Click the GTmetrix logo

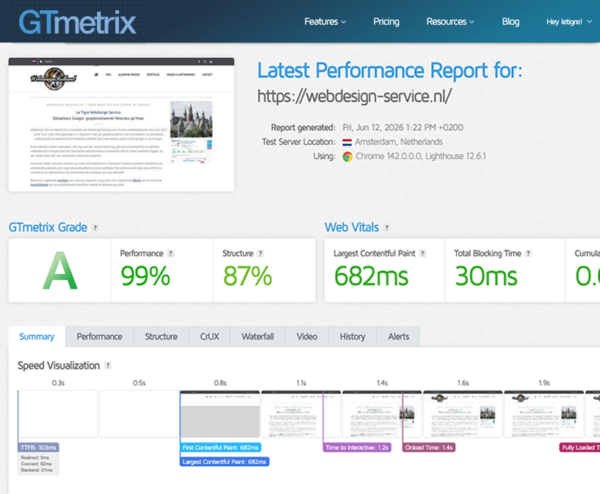click(x=77, y=22)
